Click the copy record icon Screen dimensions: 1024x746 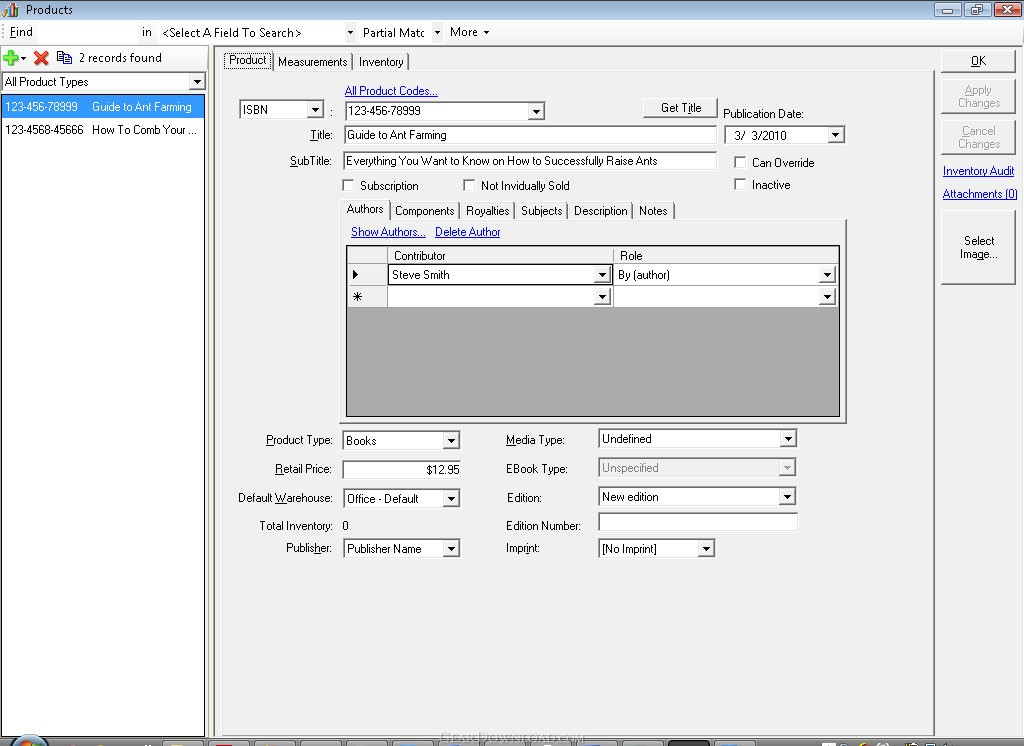pos(64,57)
